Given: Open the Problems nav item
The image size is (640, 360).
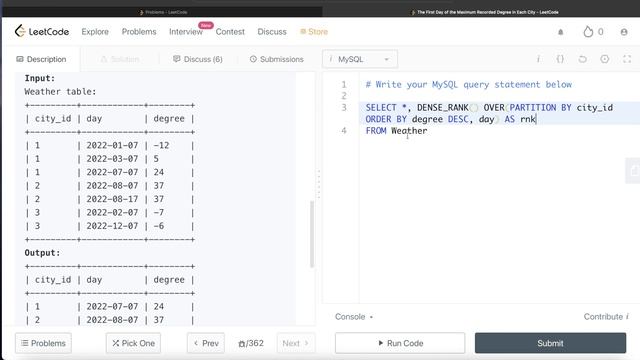Looking at the screenshot, I should click(x=139, y=31).
